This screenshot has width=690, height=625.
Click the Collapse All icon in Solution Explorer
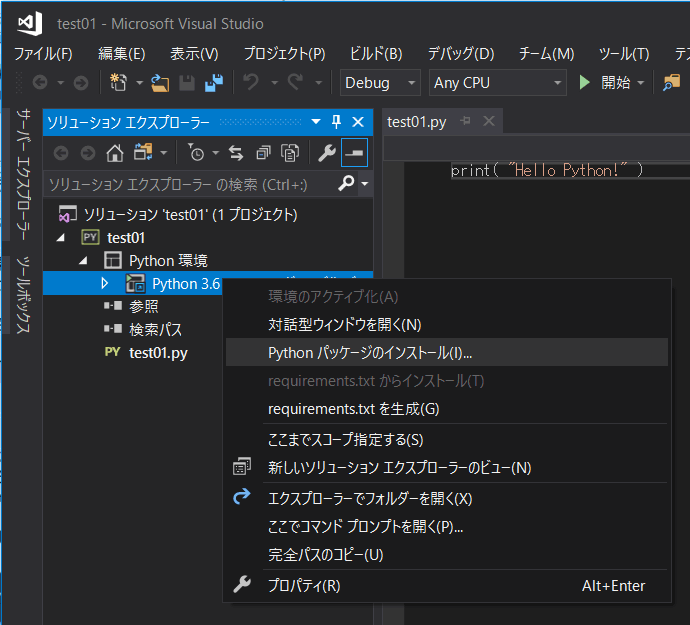point(263,153)
